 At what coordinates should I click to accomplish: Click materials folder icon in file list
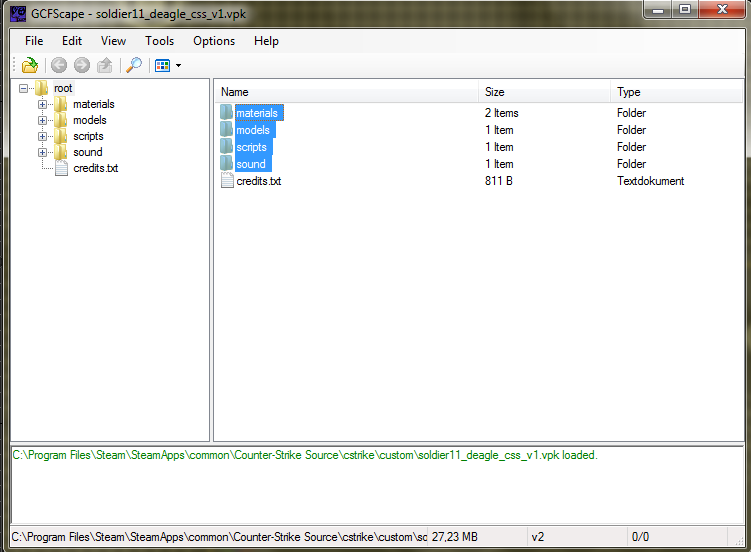(x=227, y=113)
